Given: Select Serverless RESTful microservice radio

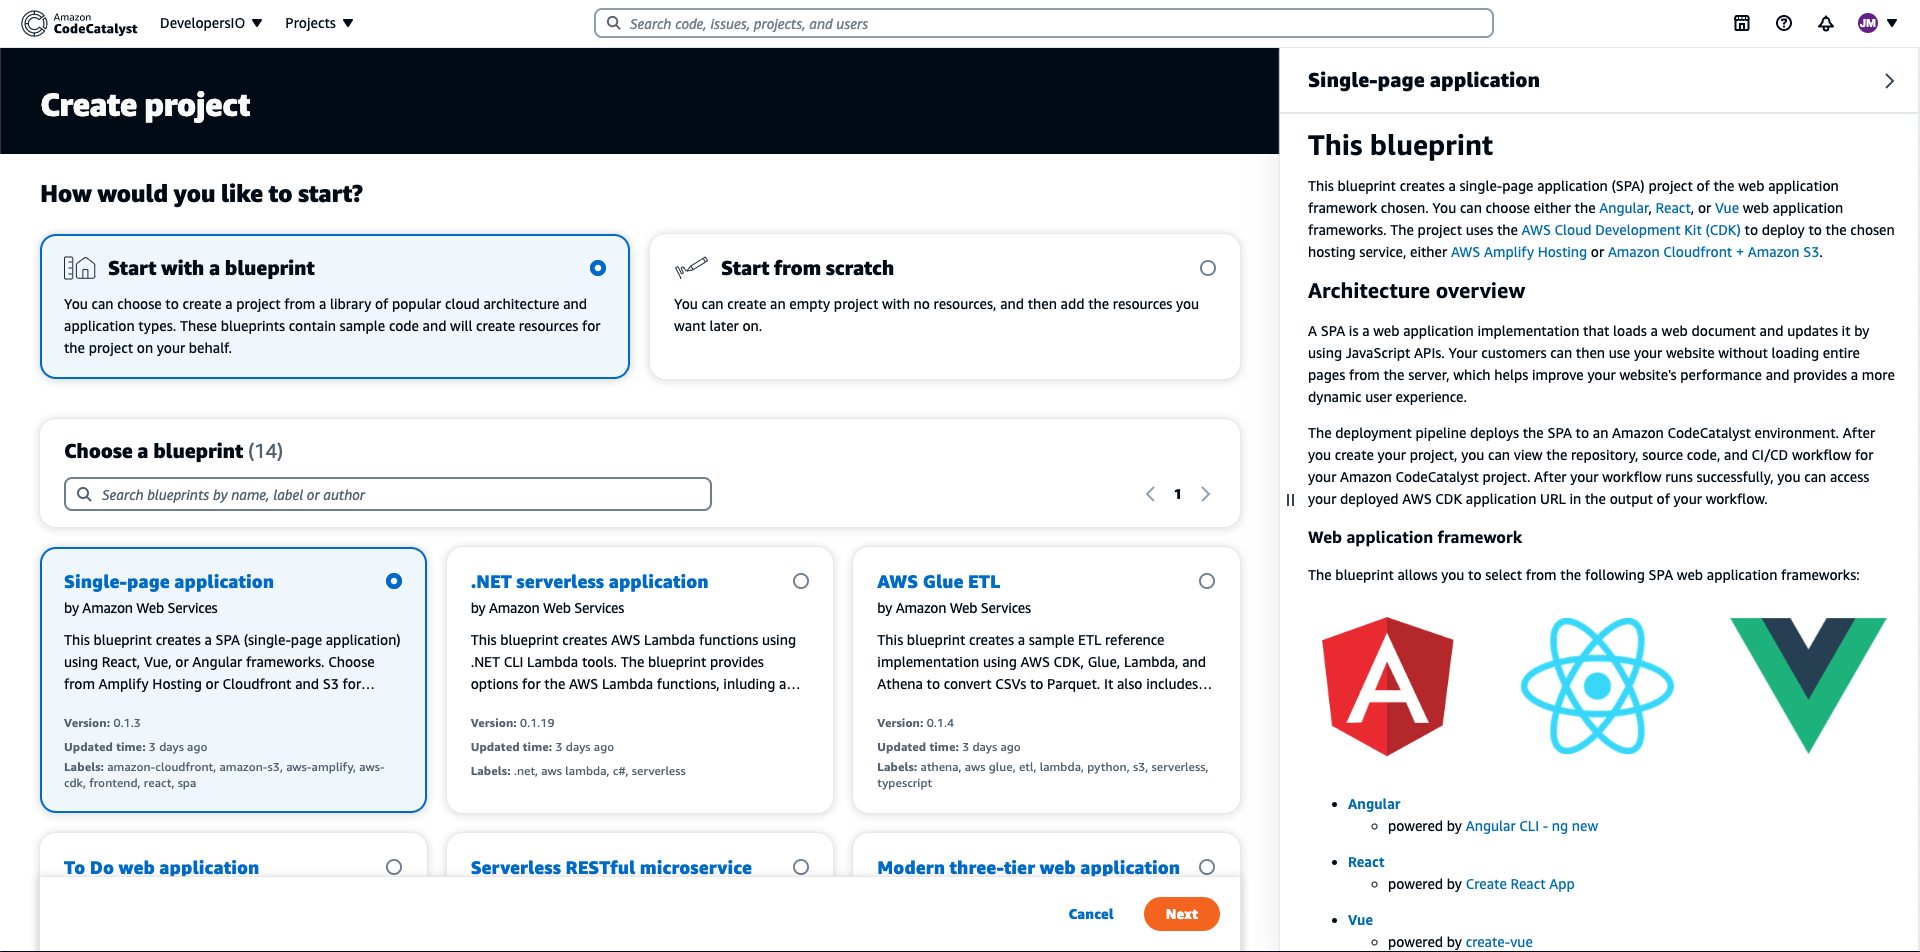Looking at the screenshot, I should tap(801, 867).
